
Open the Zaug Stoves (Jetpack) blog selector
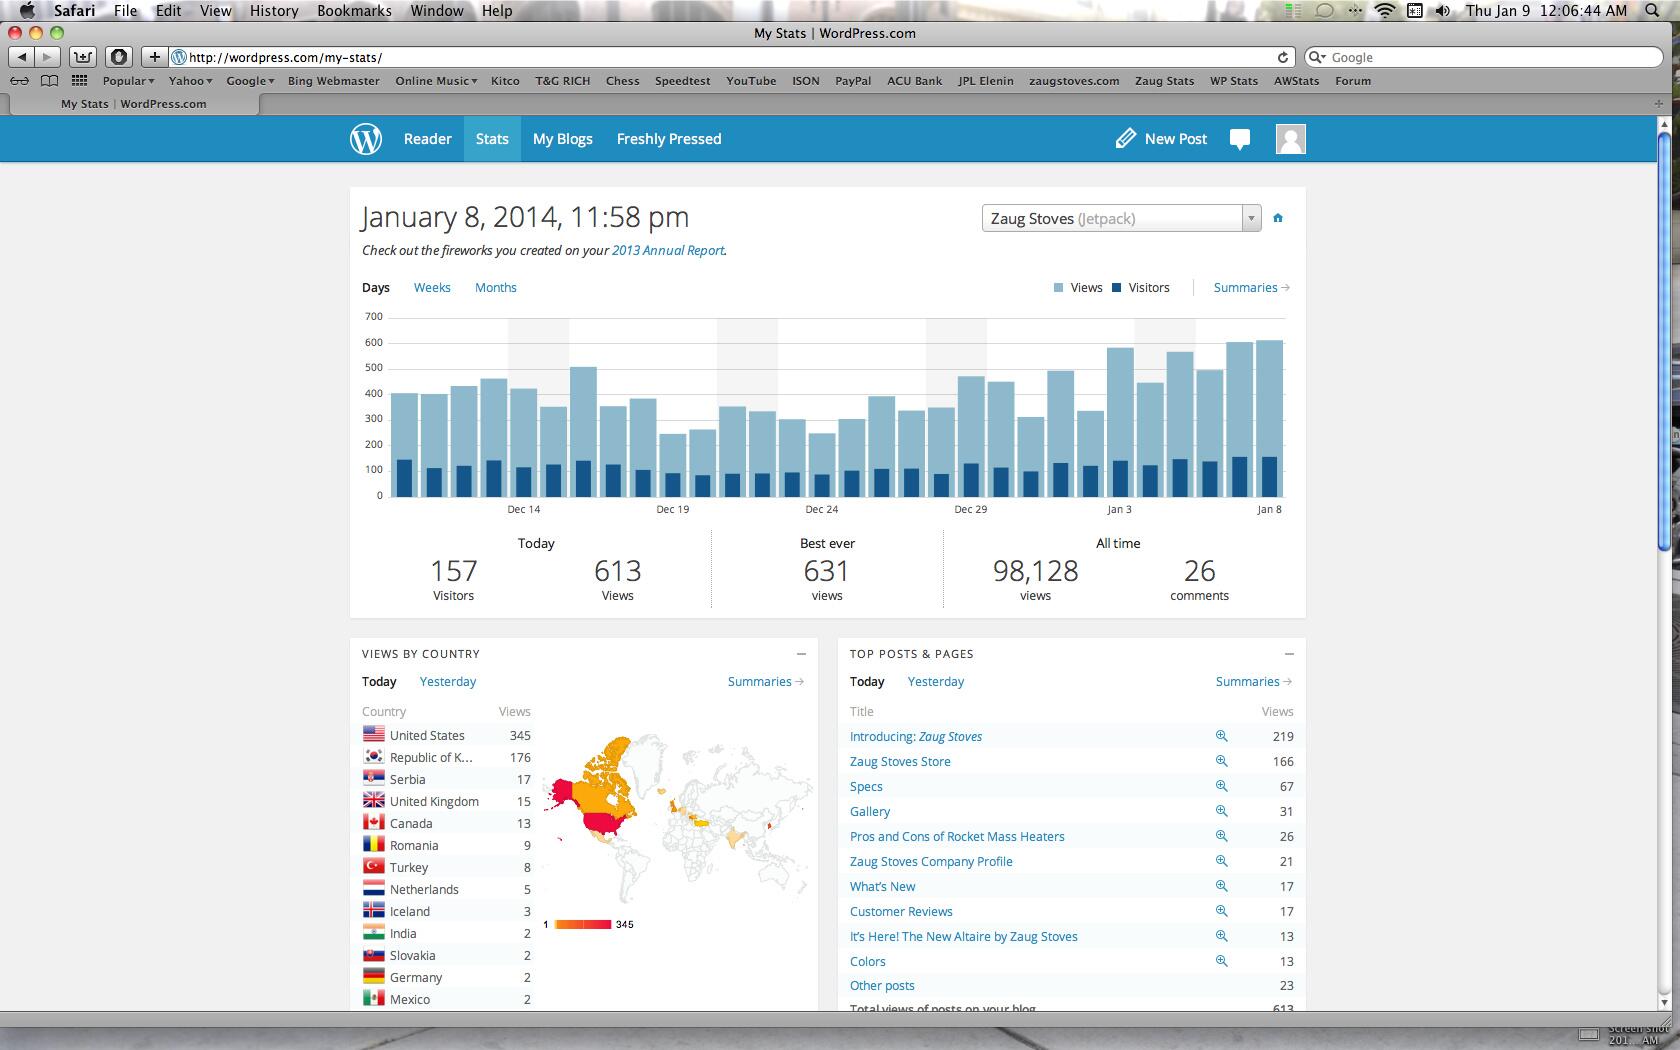[1121, 218]
